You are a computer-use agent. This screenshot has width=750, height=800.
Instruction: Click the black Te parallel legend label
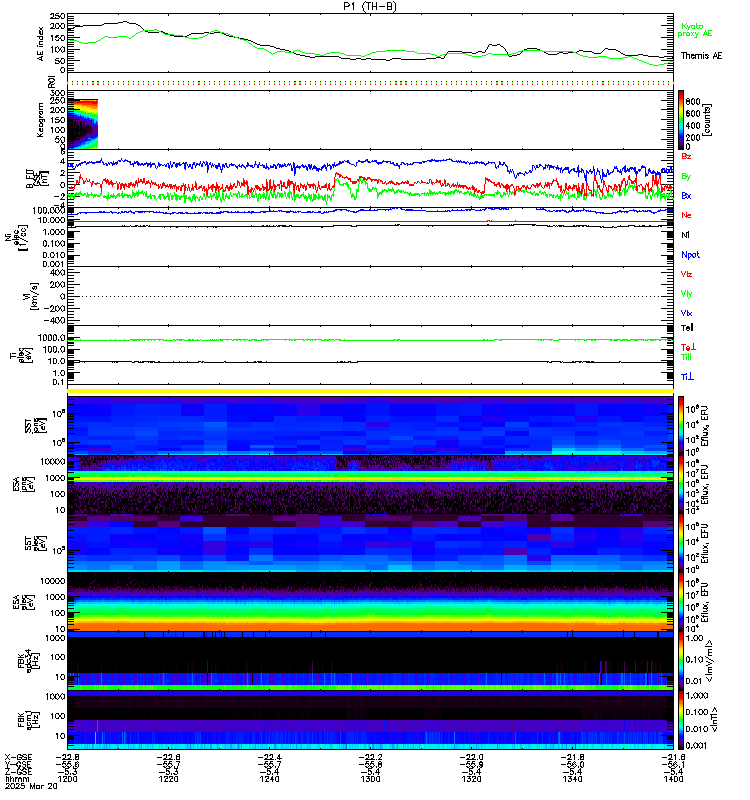click(x=687, y=328)
